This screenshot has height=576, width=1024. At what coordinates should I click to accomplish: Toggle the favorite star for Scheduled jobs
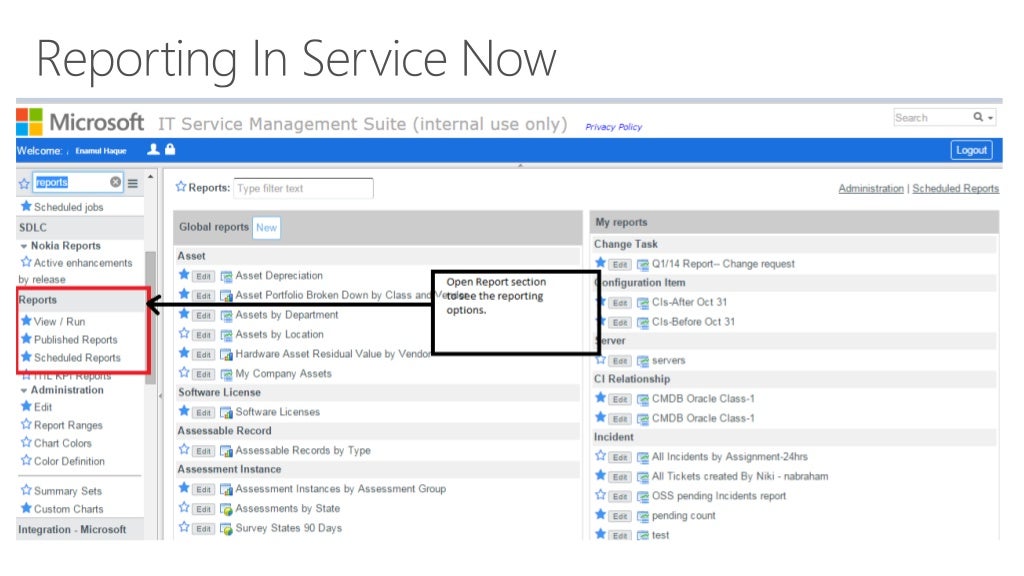pyautogui.click(x=26, y=206)
